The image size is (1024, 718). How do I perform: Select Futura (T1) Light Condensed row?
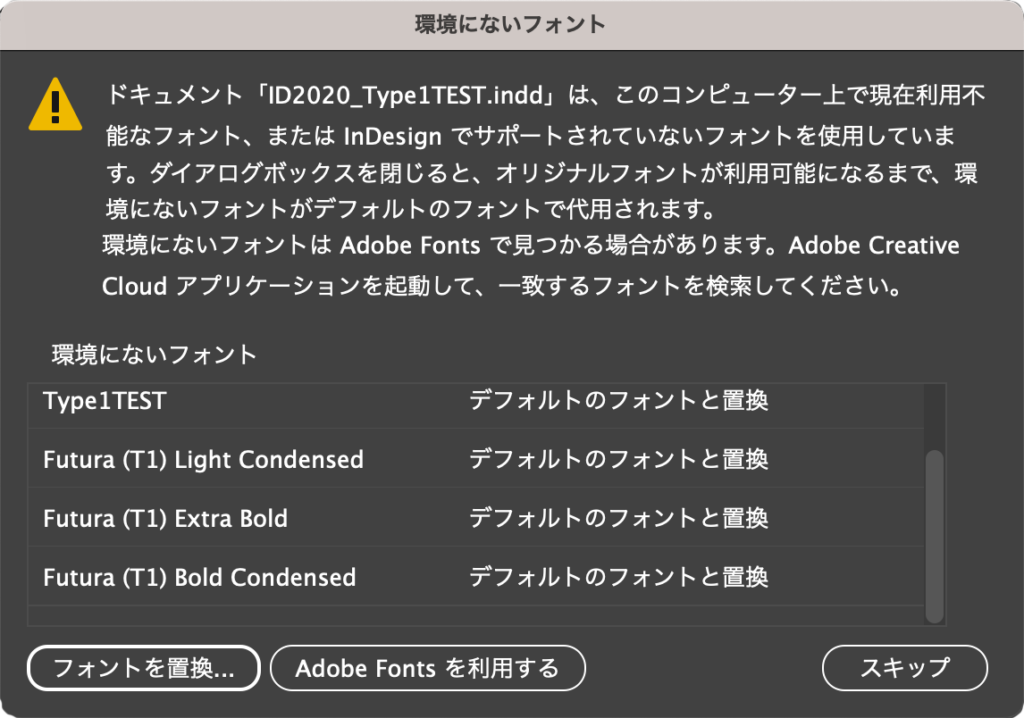[203, 460]
